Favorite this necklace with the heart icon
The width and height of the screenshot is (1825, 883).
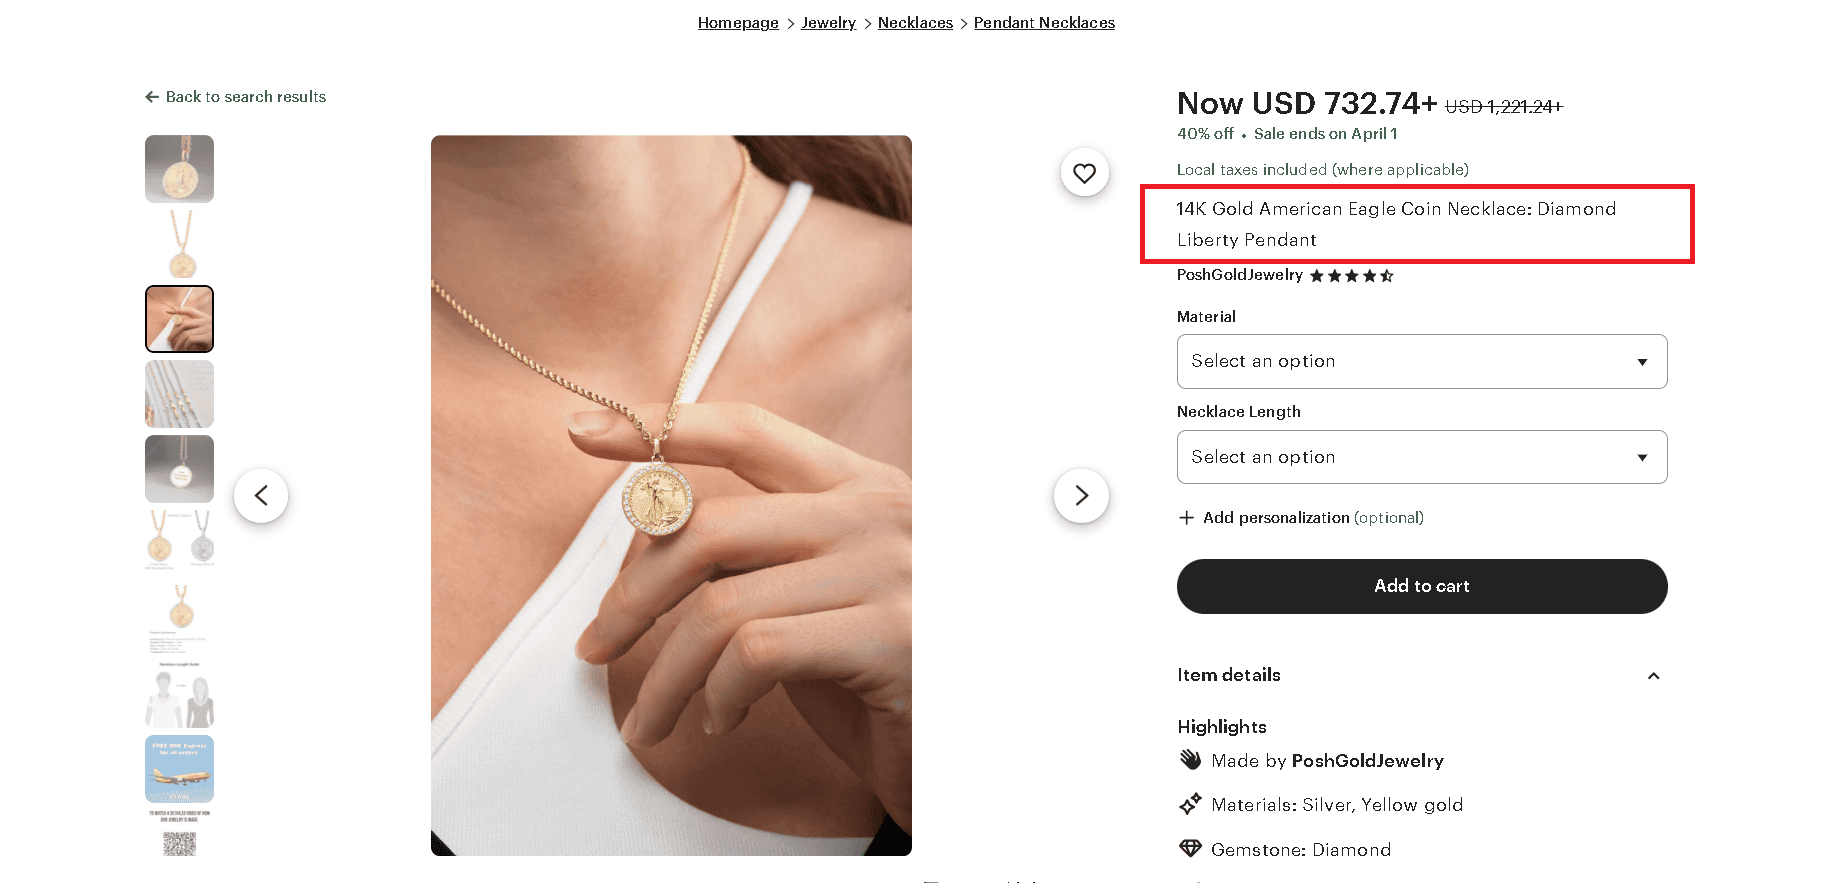[1084, 172]
